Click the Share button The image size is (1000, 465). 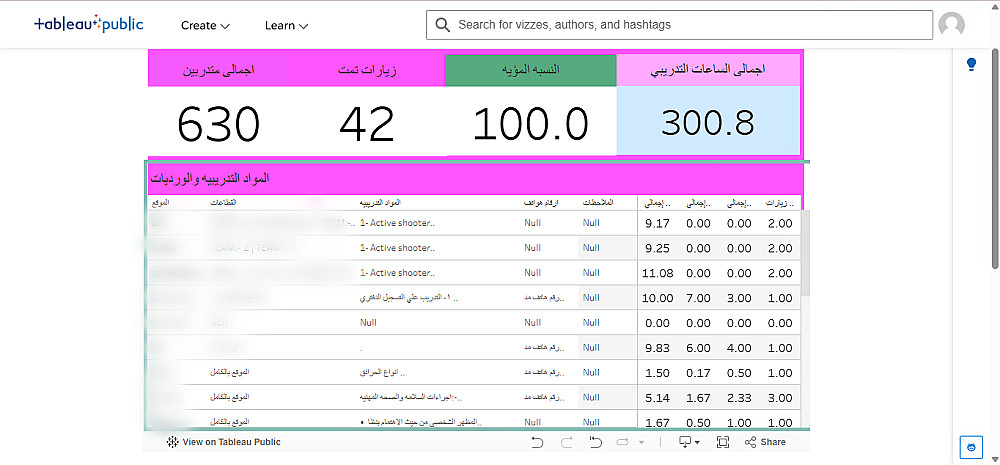[765, 442]
